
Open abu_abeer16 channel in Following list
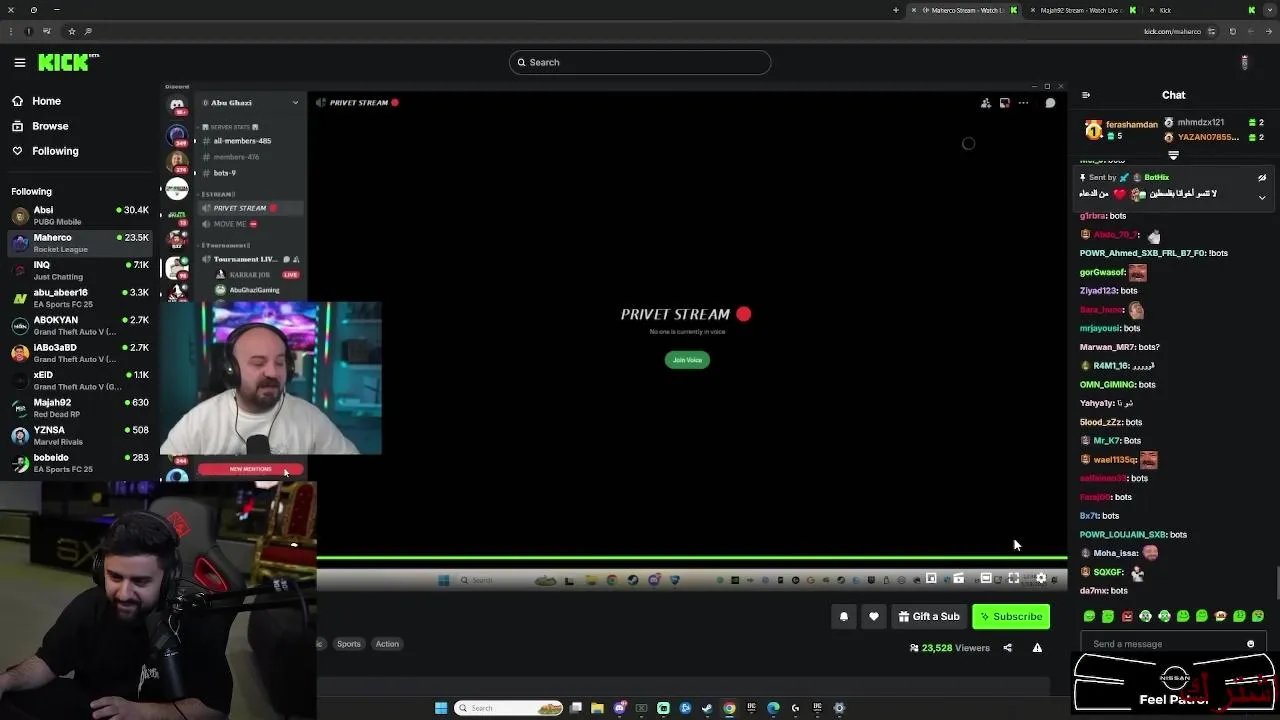click(80, 298)
